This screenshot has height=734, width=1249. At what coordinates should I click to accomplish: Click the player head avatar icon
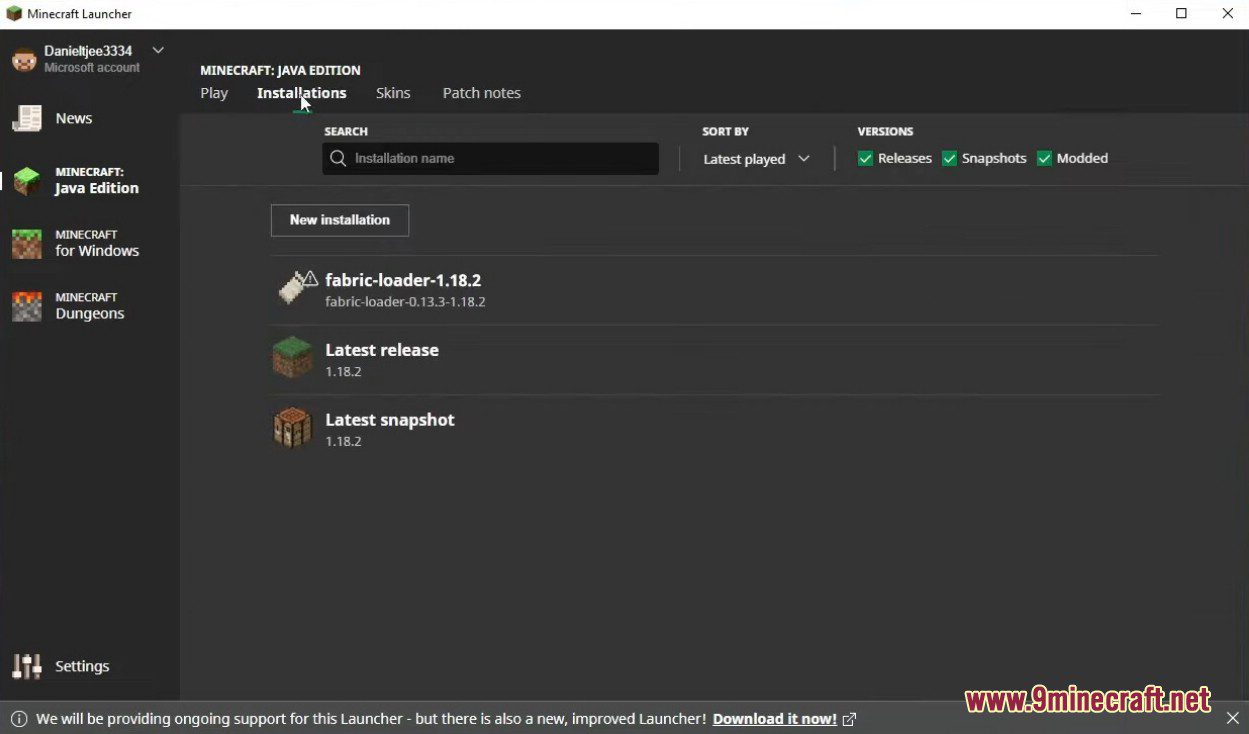tap(24, 59)
